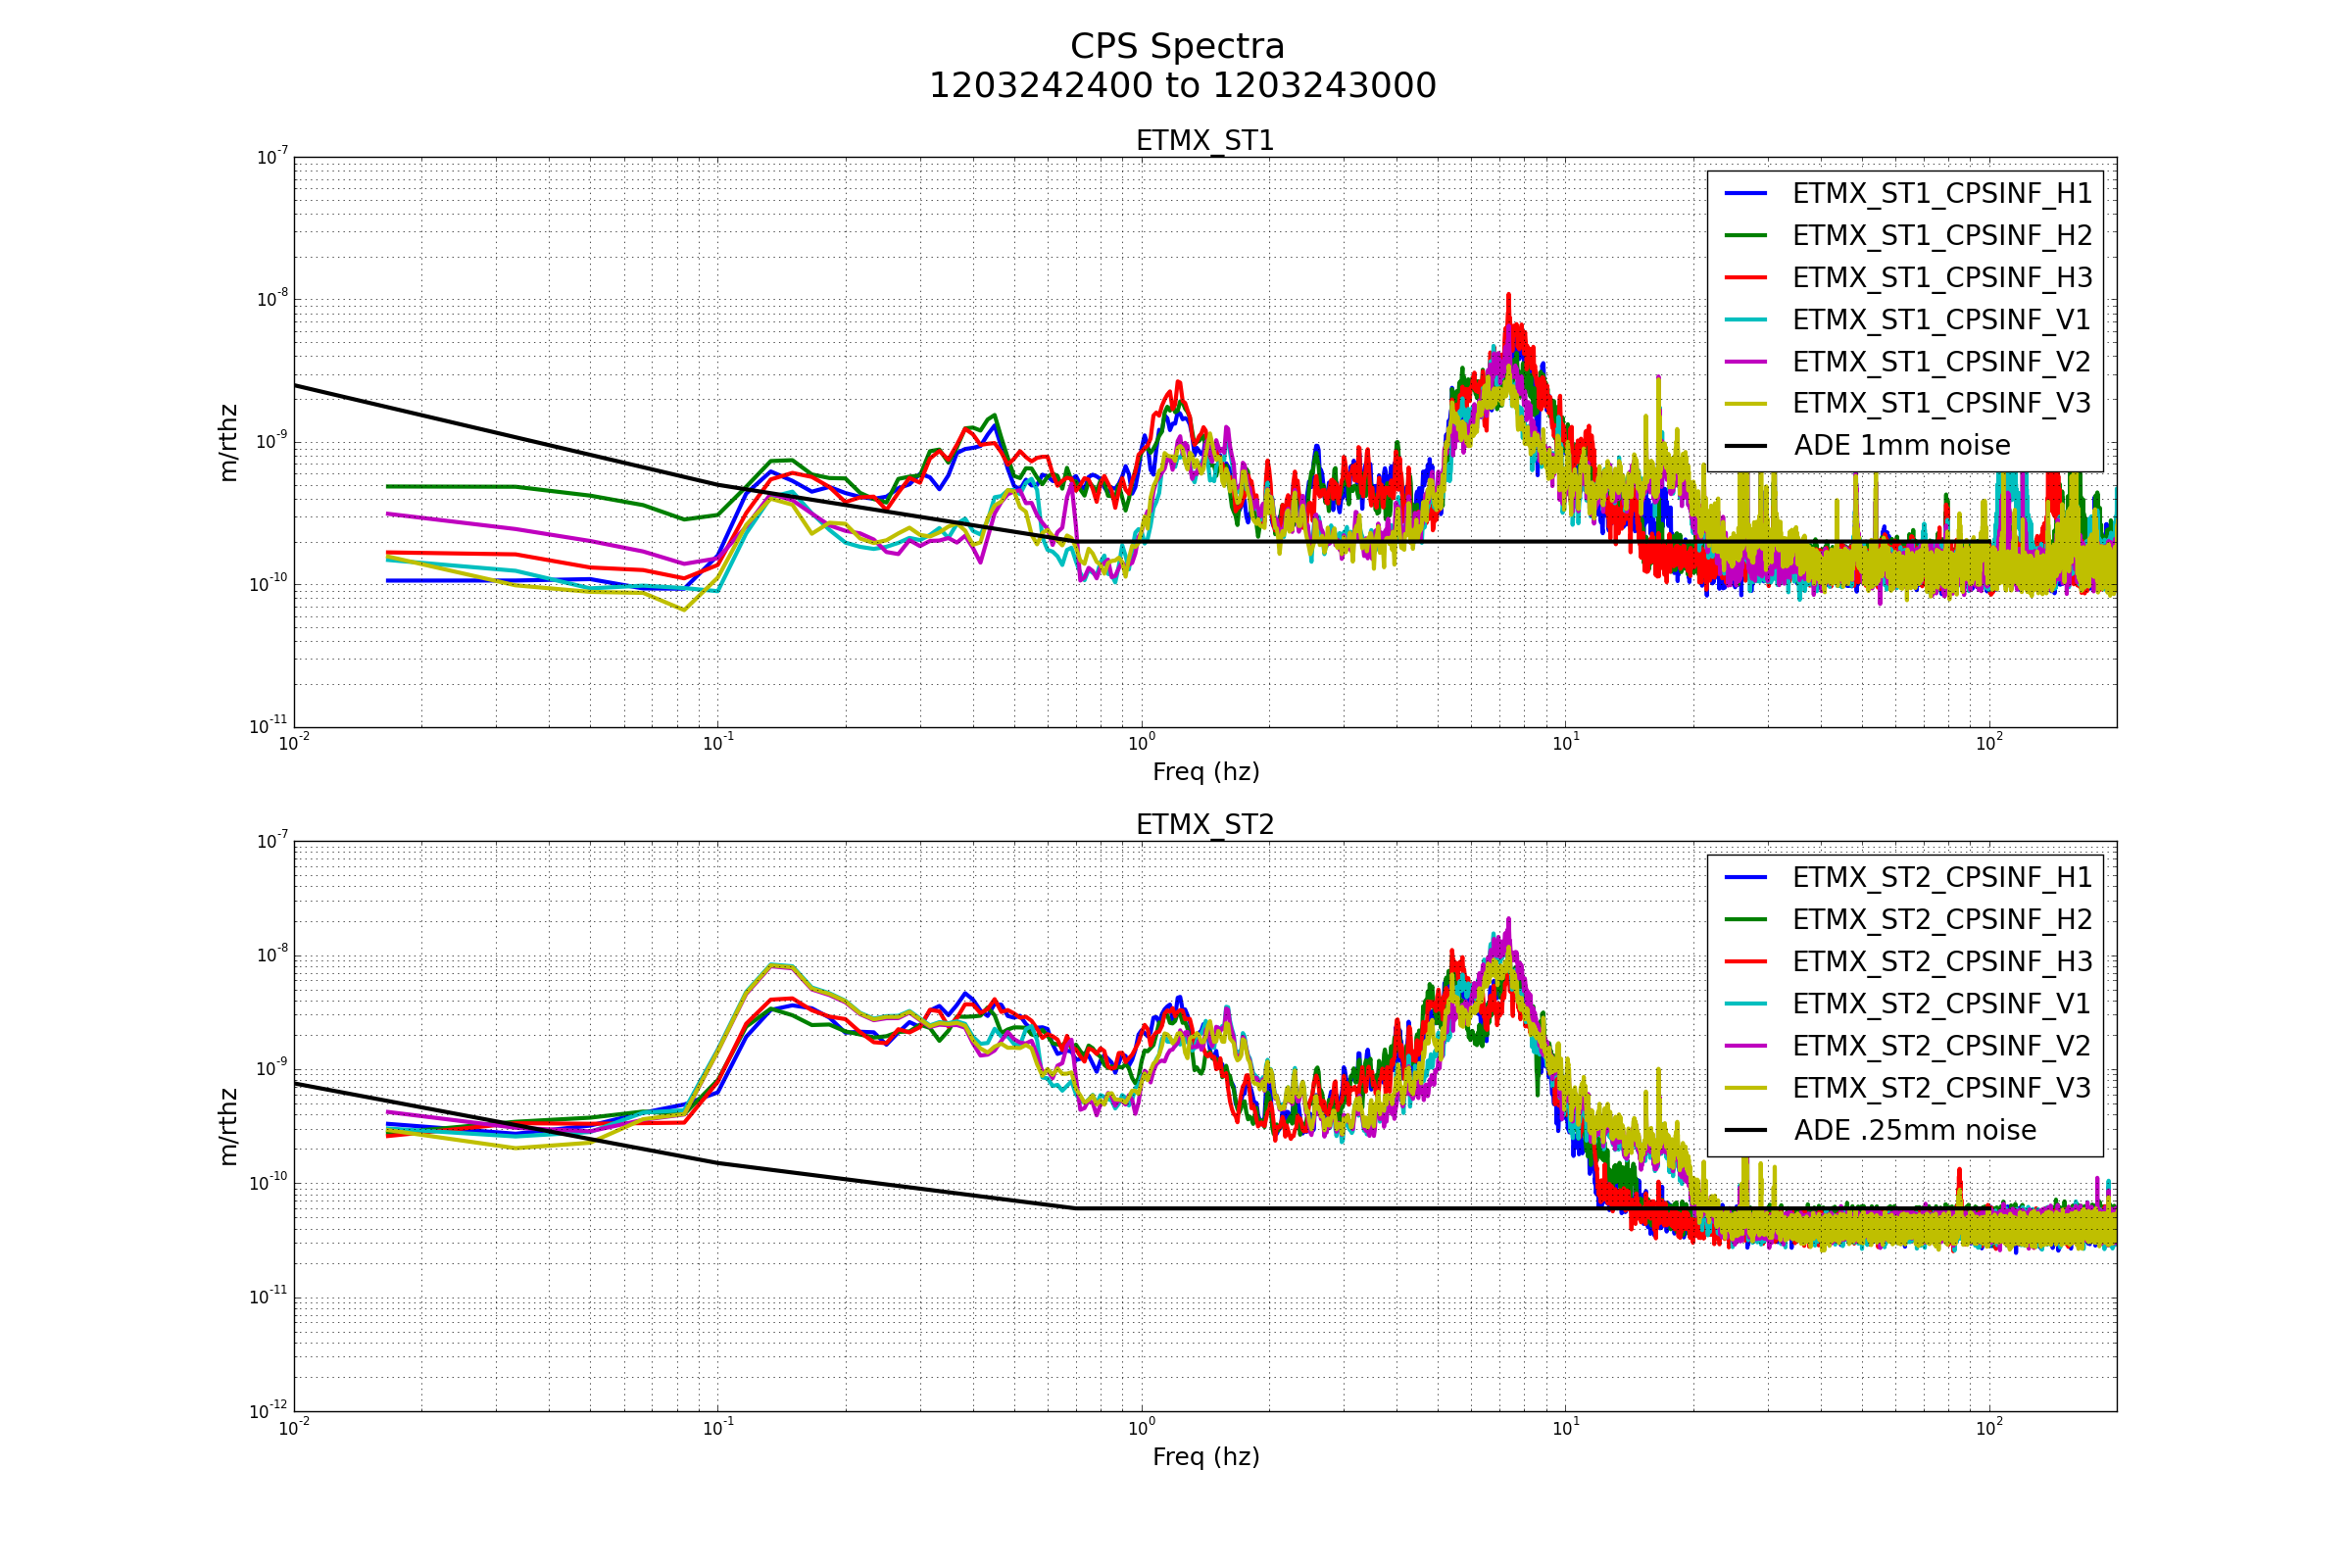
Task: Click the ETMX_ST2 subplot title
Action: (1205, 825)
